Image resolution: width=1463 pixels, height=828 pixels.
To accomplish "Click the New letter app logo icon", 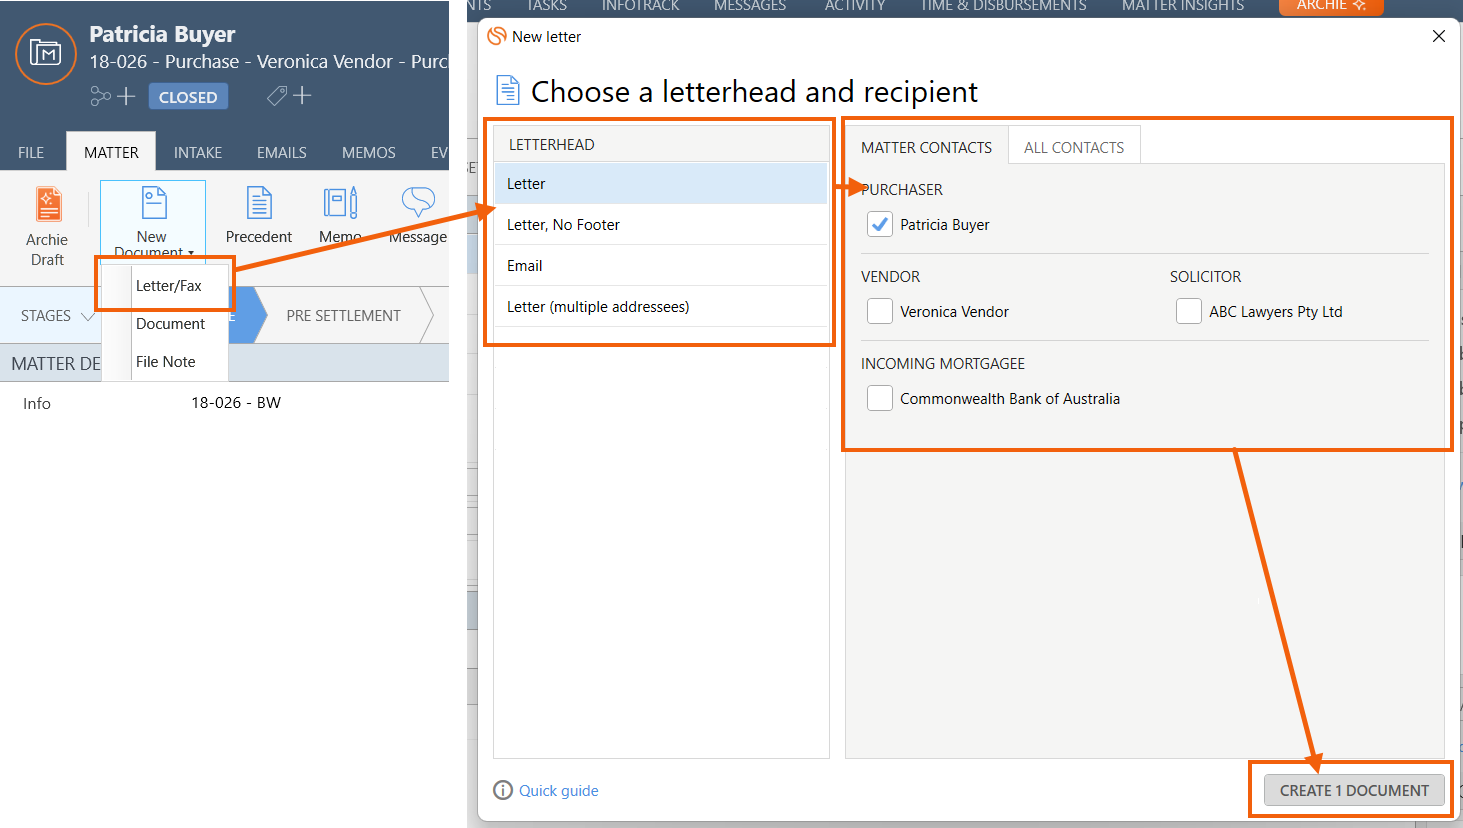I will tap(496, 36).
